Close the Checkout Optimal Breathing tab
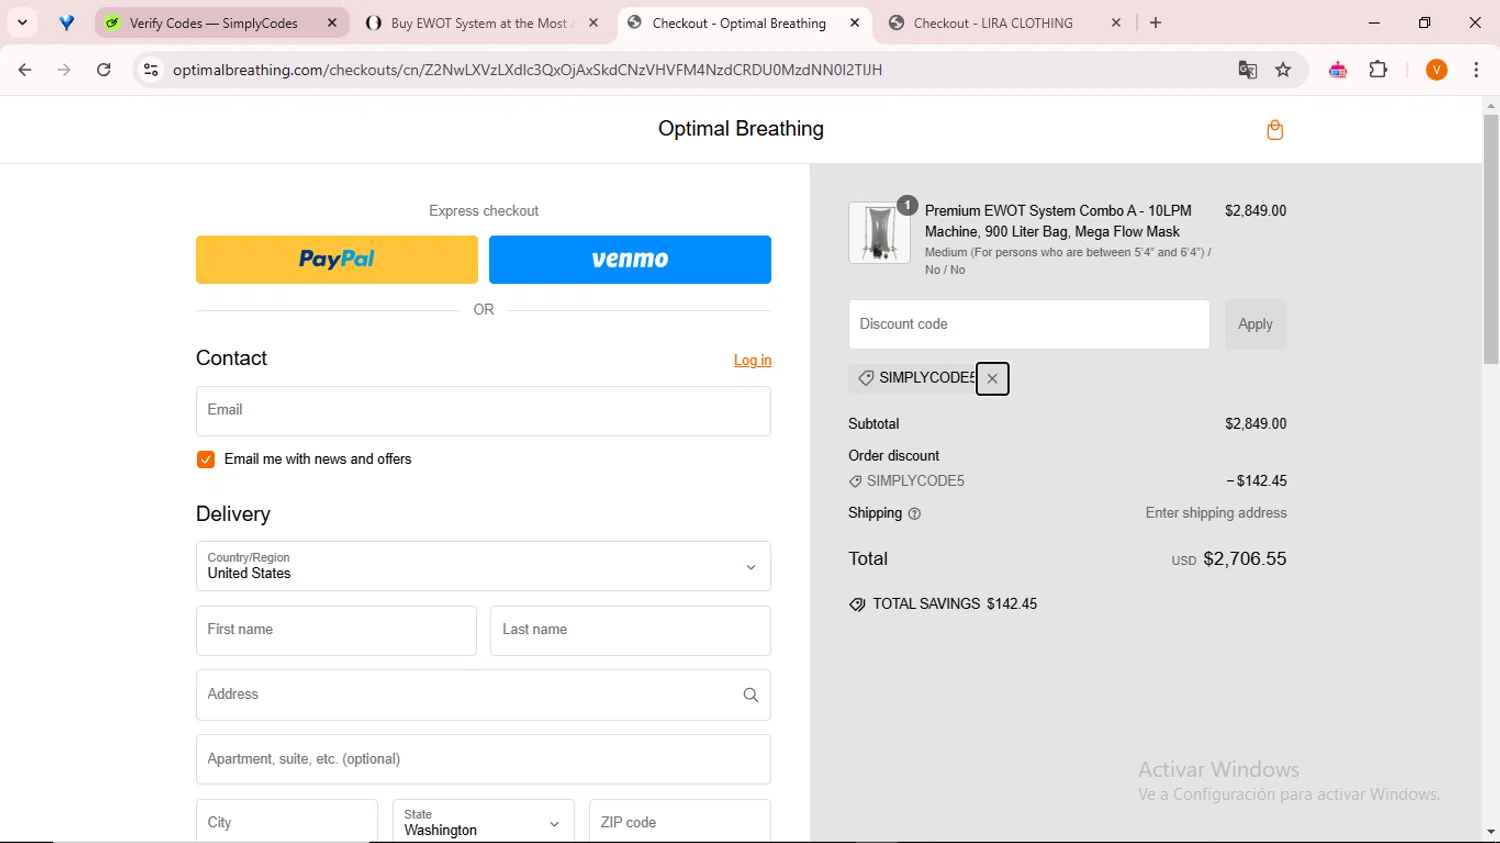This screenshot has height=843, width=1500. pos(854,23)
